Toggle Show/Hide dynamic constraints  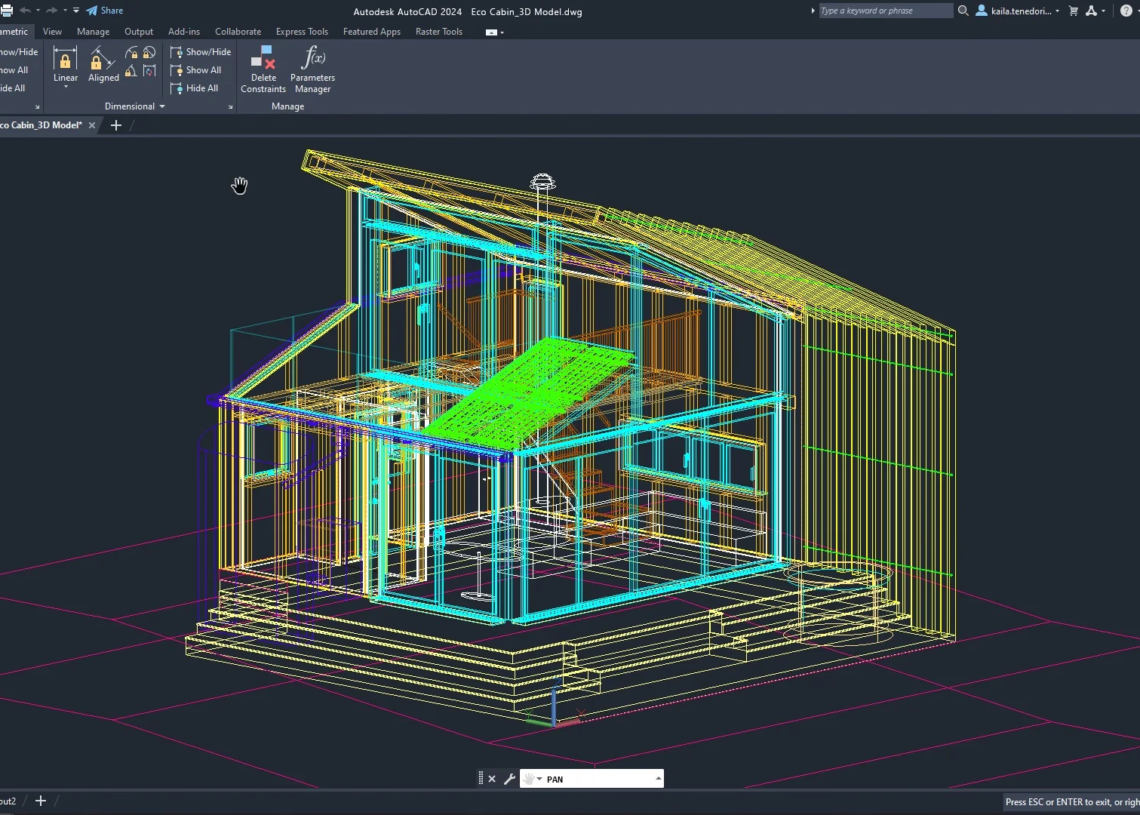pos(200,52)
